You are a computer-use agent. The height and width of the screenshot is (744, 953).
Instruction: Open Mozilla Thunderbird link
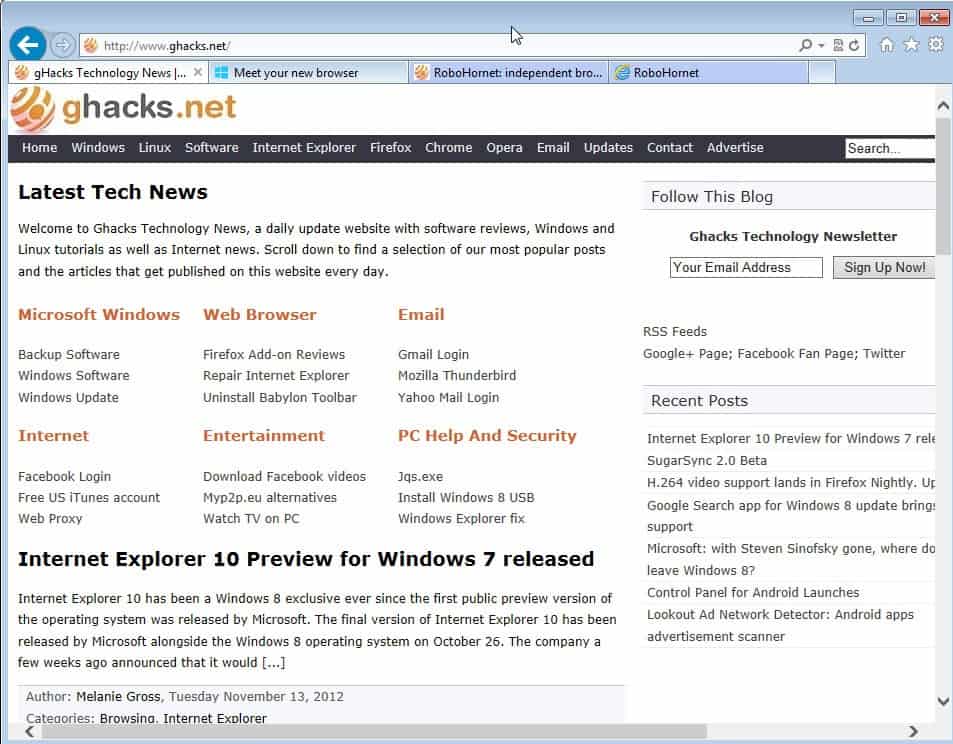click(457, 376)
